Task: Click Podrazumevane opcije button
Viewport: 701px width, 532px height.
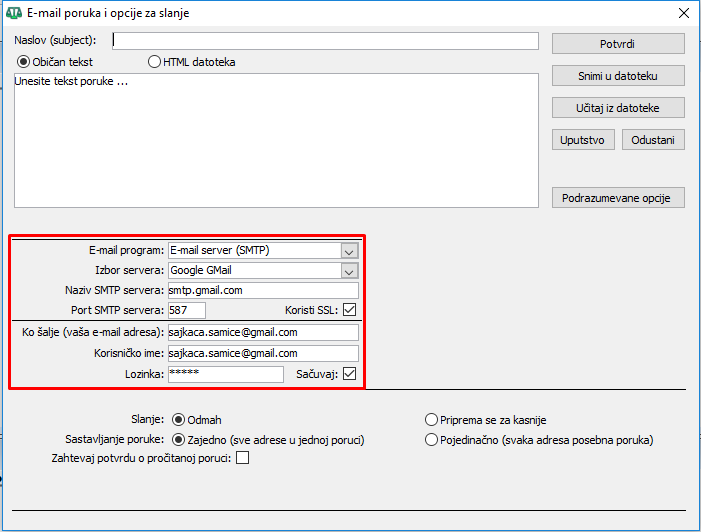Action: (618, 198)
